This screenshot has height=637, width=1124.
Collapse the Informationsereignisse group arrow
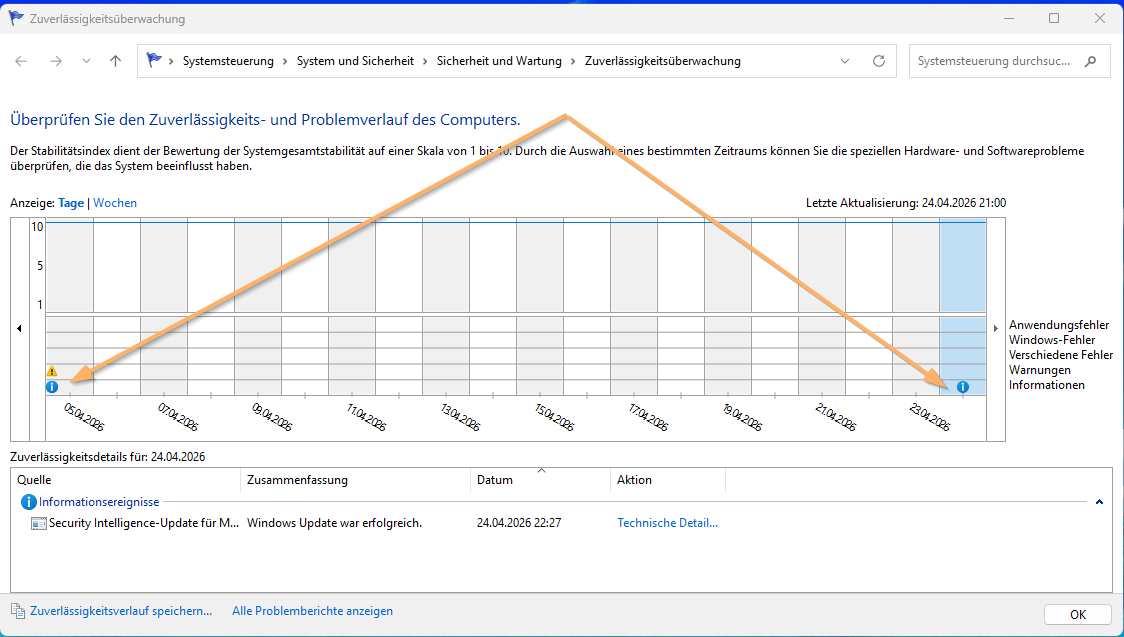tap(1100, 502)
